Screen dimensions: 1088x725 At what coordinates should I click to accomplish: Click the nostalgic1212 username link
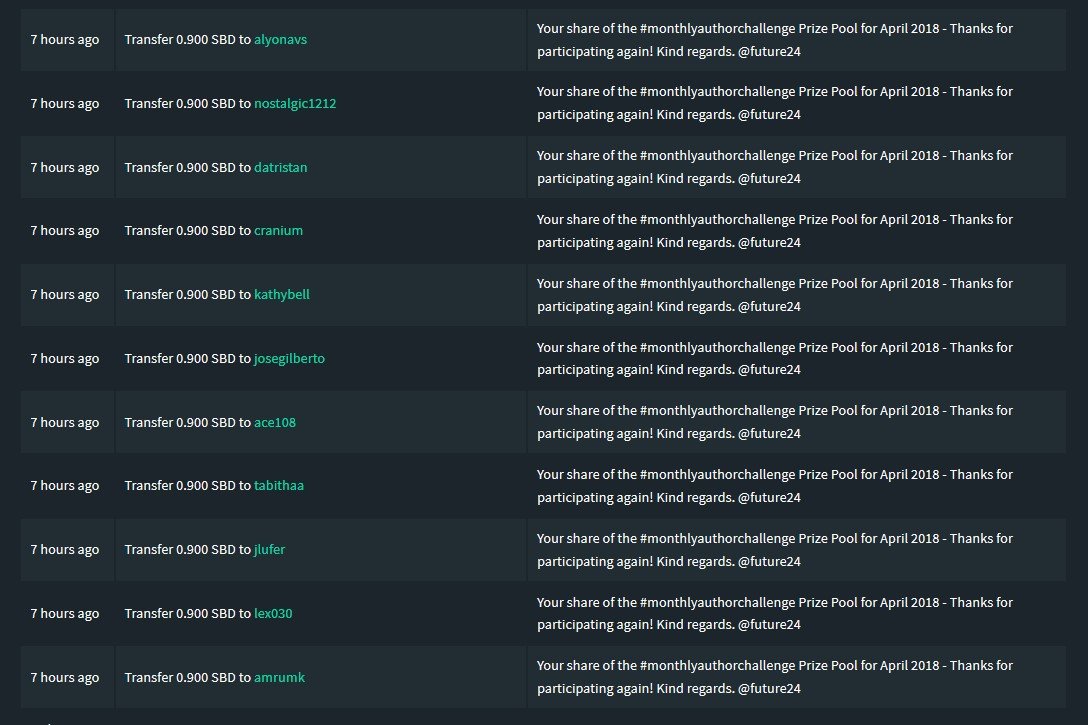click(302, 104)
